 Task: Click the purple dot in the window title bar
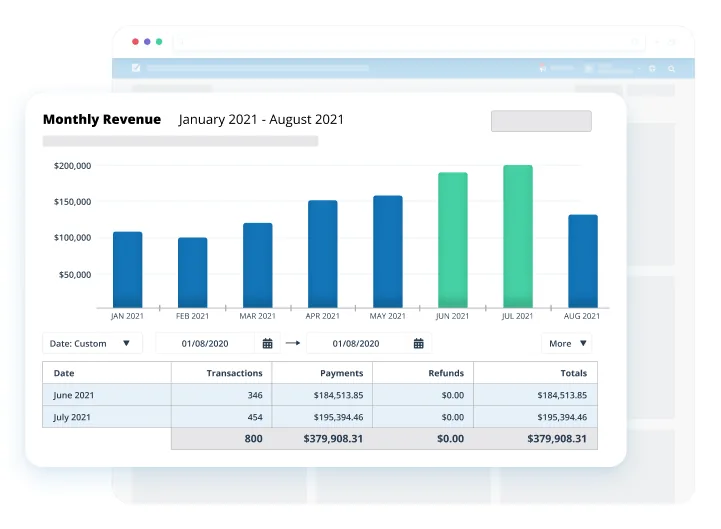point(147,41)
